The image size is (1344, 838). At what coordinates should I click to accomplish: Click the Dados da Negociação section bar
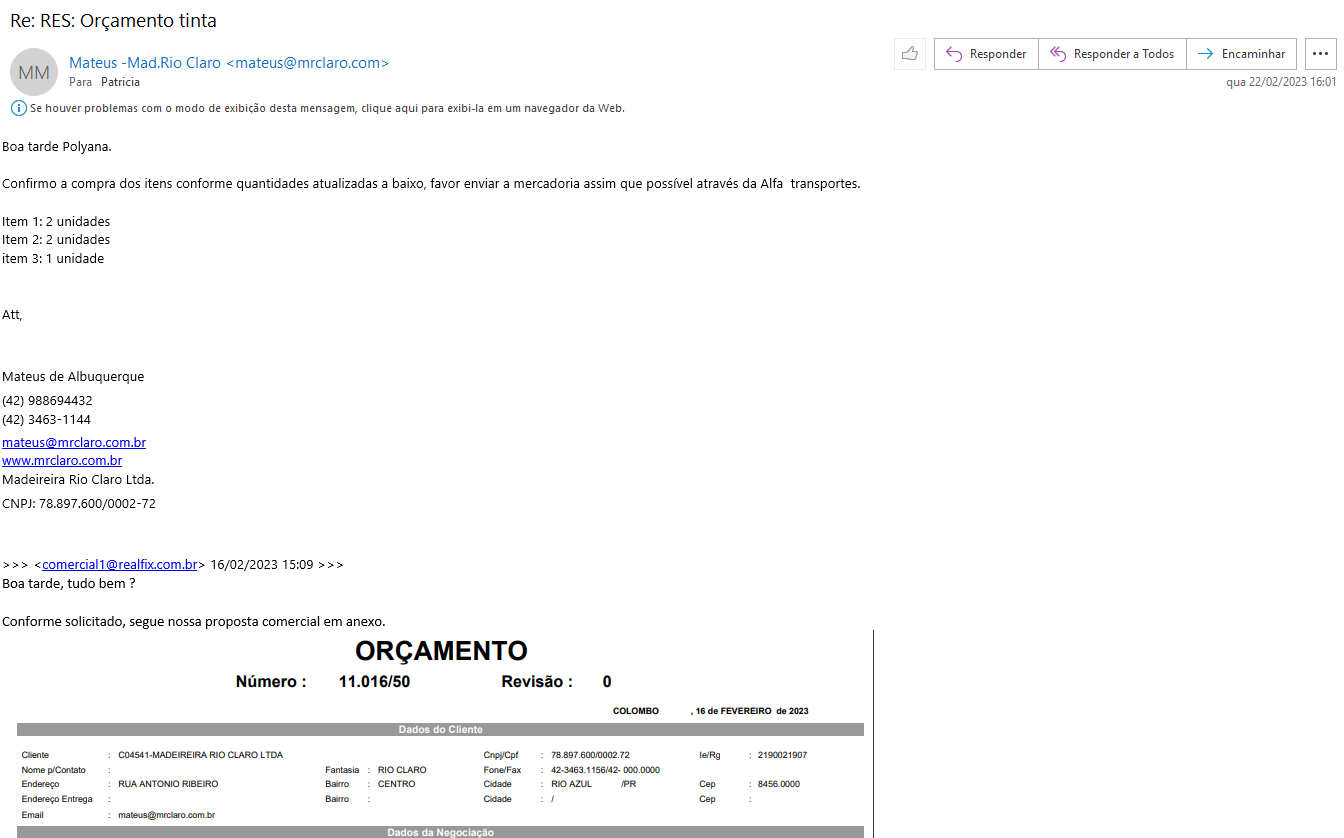pos(440,832)
